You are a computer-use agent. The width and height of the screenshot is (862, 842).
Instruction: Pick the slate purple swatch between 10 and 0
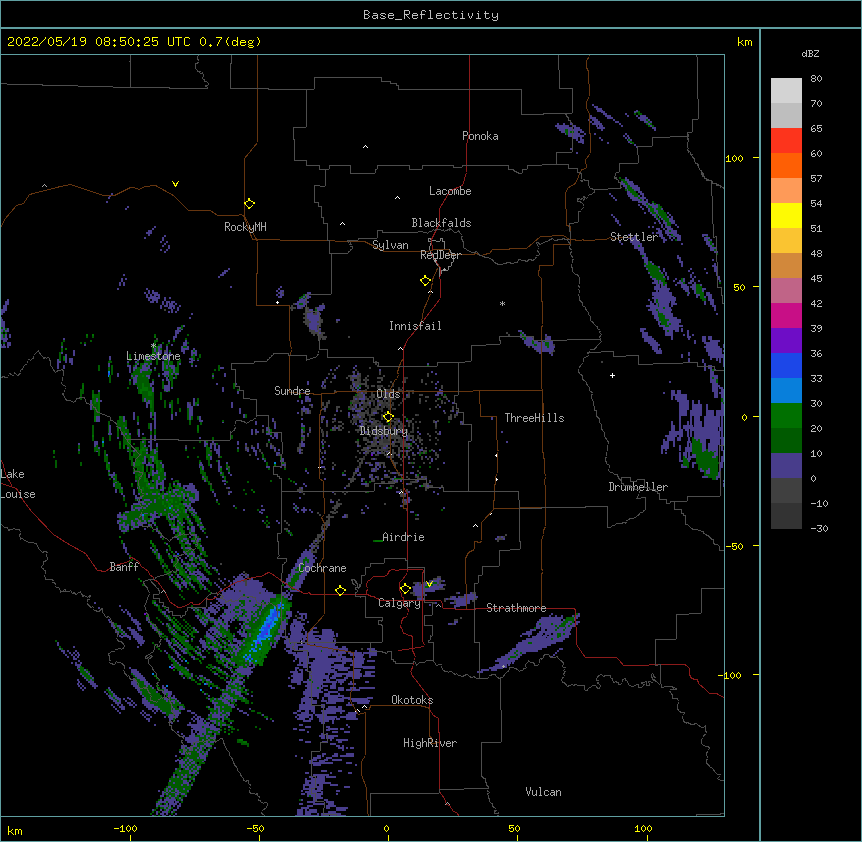786,466
